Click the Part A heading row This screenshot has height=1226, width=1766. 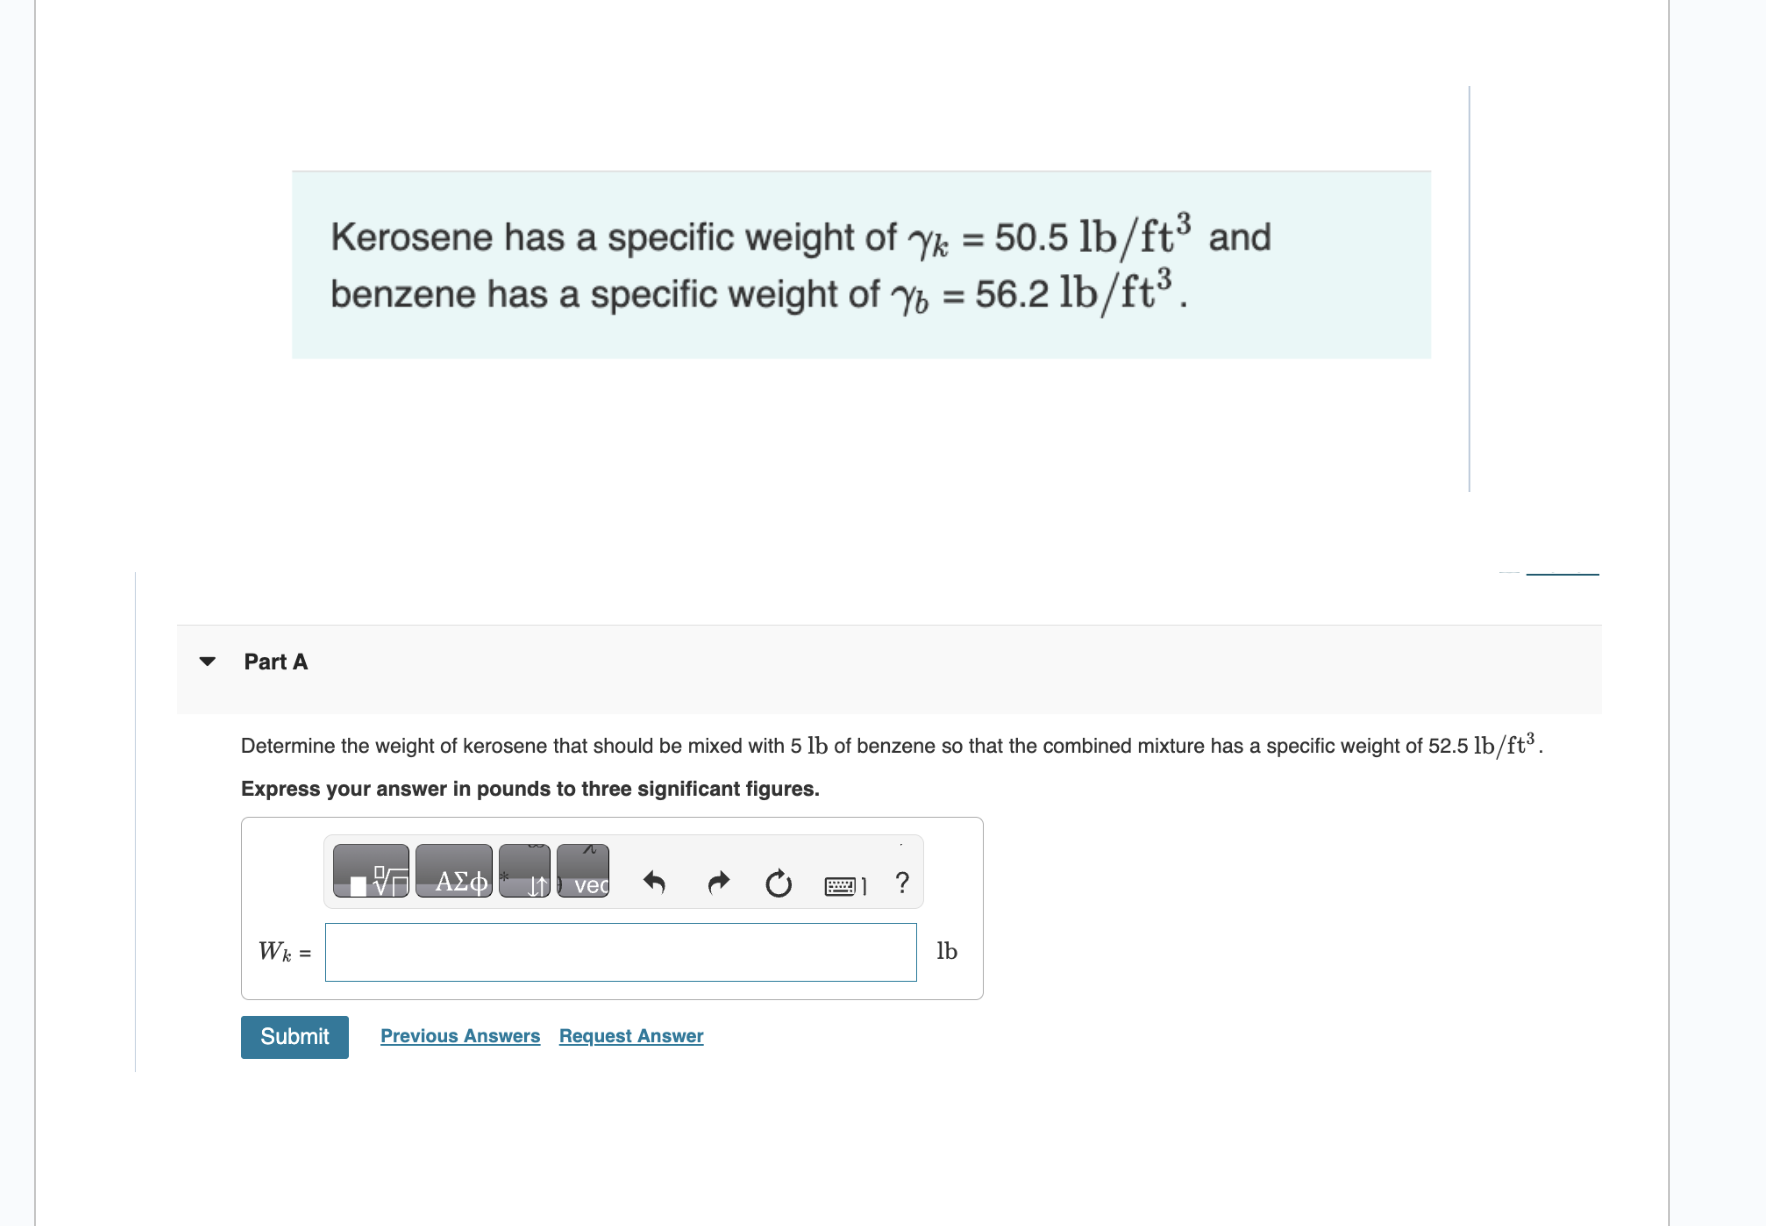tap(275, 660)
